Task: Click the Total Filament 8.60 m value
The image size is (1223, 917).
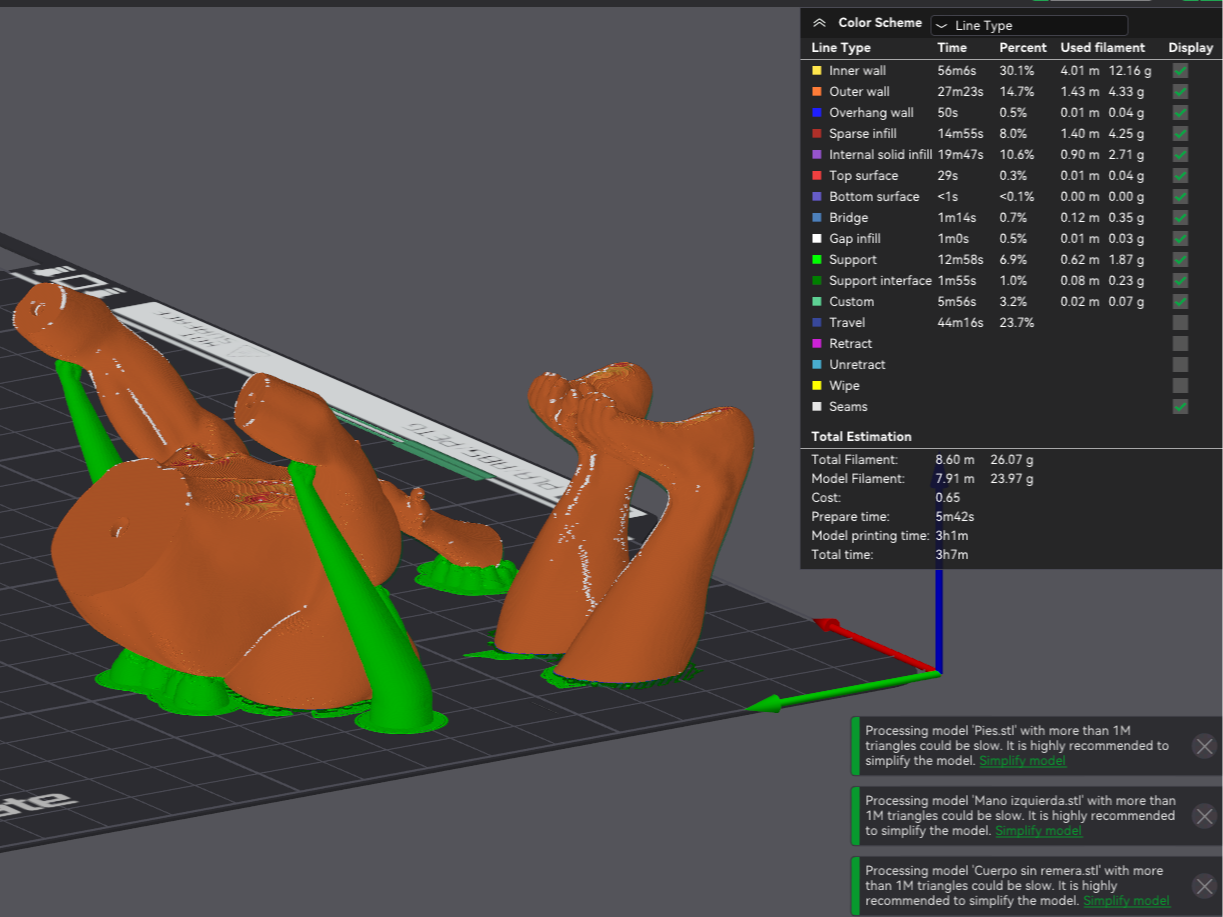Action: tap(954, 460)
